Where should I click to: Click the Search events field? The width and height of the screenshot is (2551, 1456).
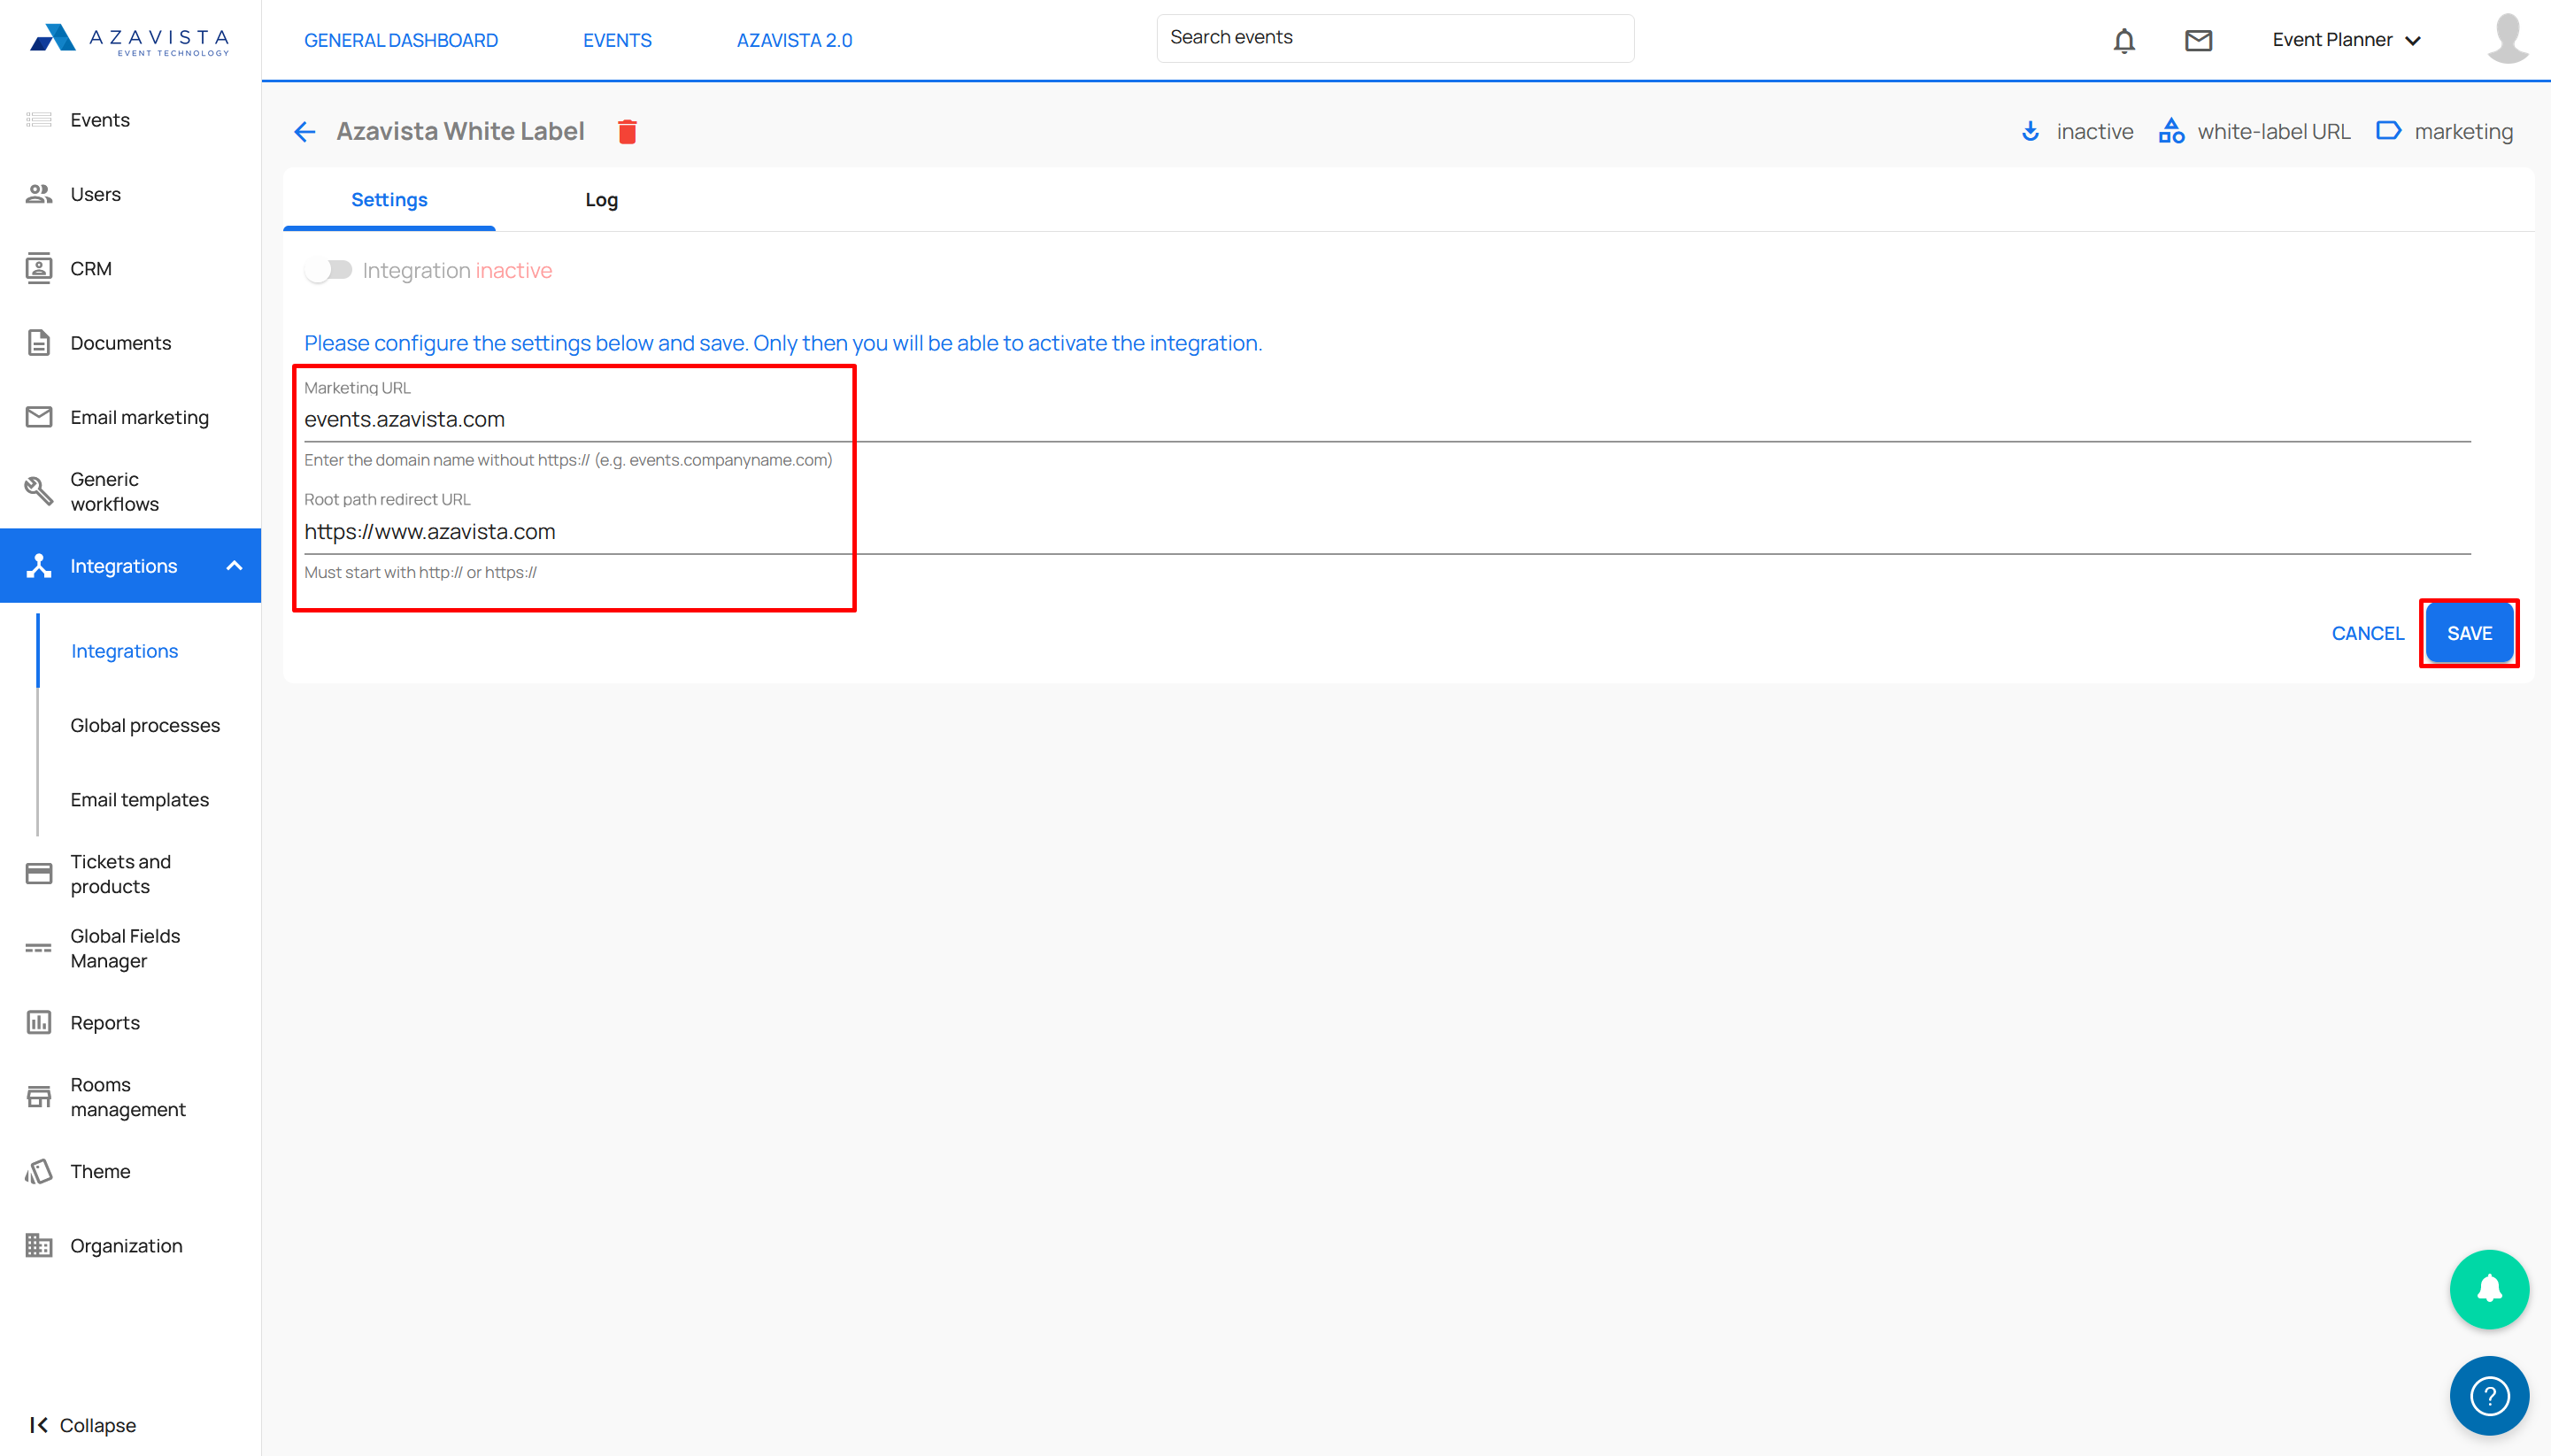coord(1395,38)
